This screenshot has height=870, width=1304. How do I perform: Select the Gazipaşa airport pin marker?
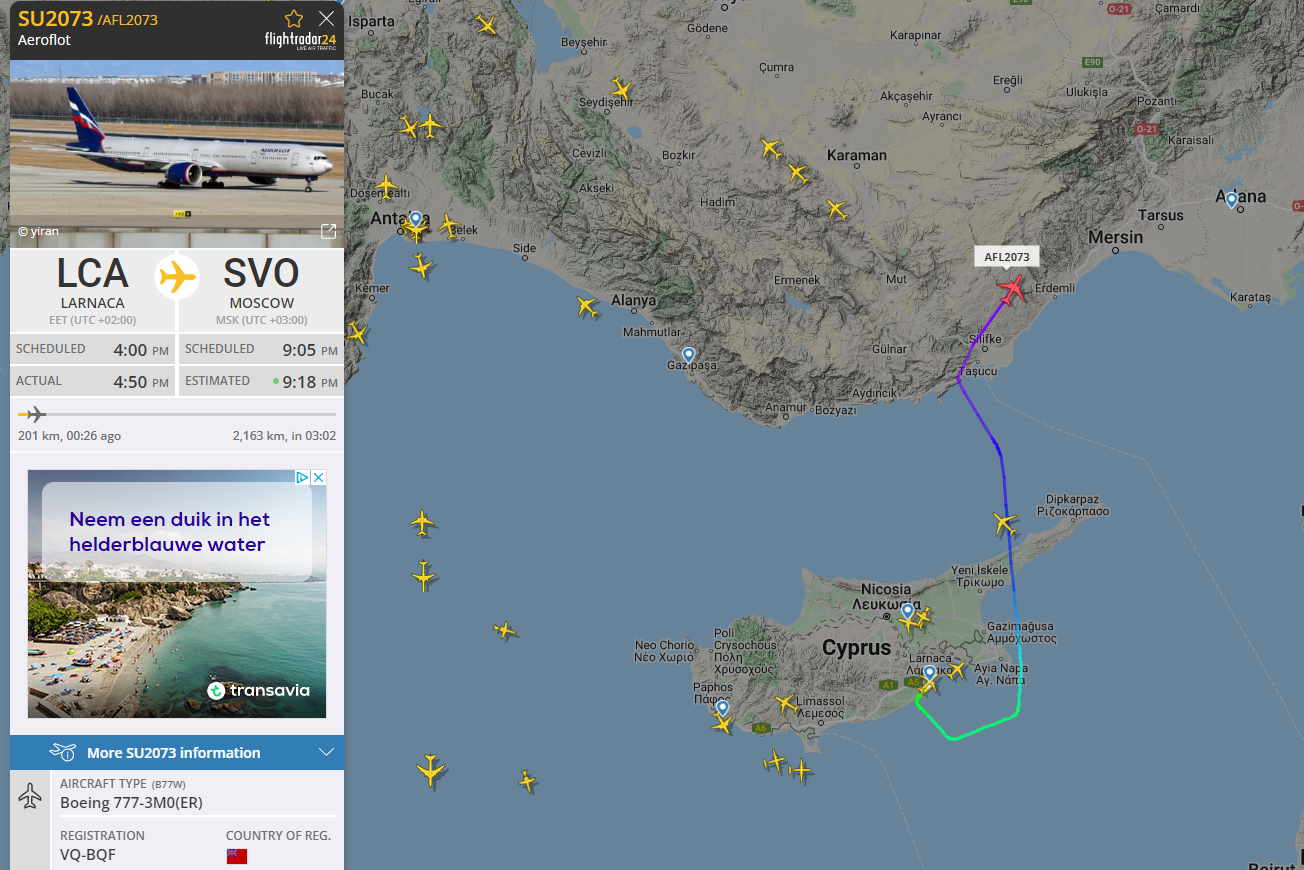tap(688, 355)
